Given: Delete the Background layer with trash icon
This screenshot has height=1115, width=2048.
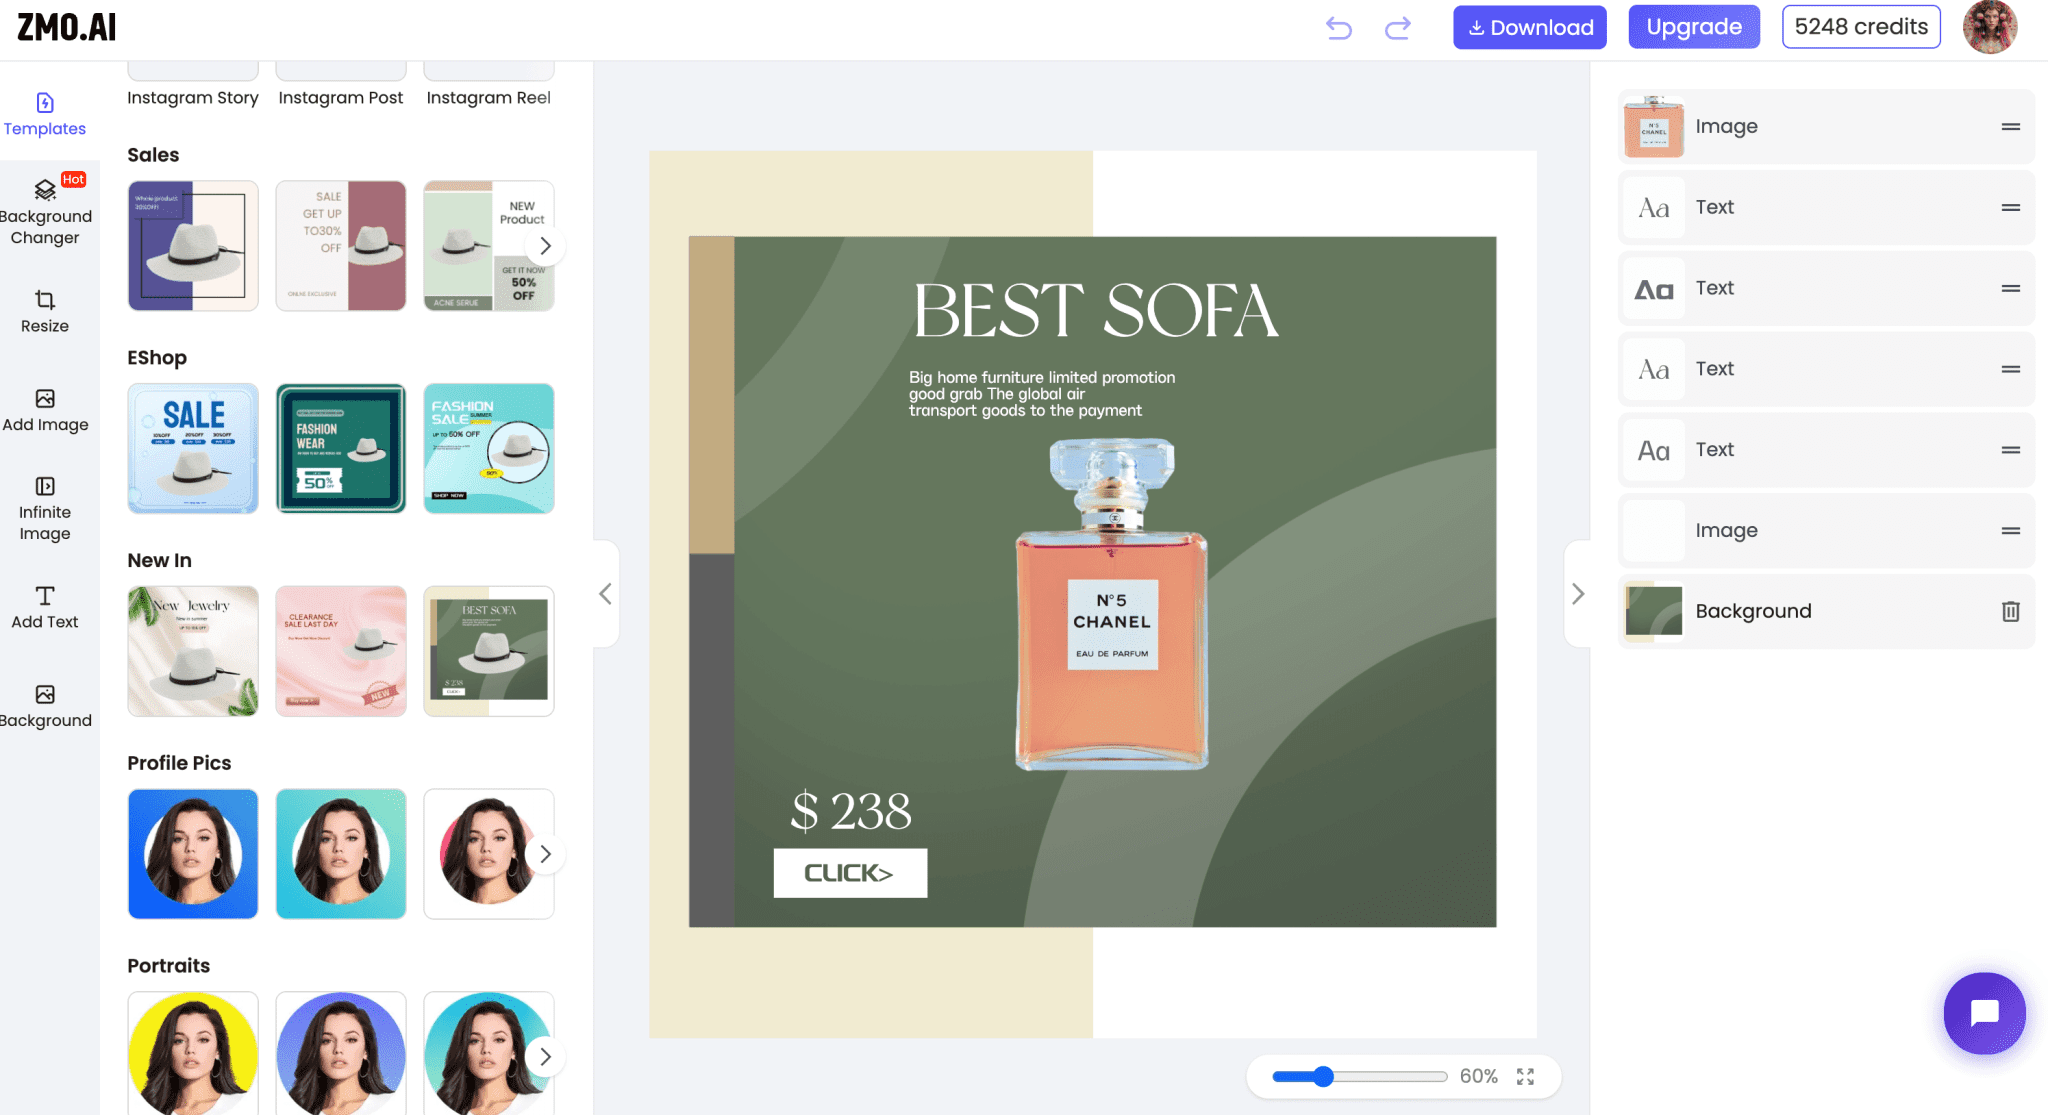Looking at the screenshot, I should 2011,611.
